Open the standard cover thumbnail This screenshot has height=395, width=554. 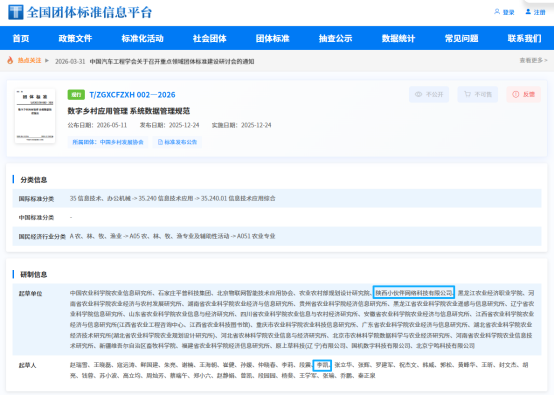pyautogui.click(x=35, y=116)
